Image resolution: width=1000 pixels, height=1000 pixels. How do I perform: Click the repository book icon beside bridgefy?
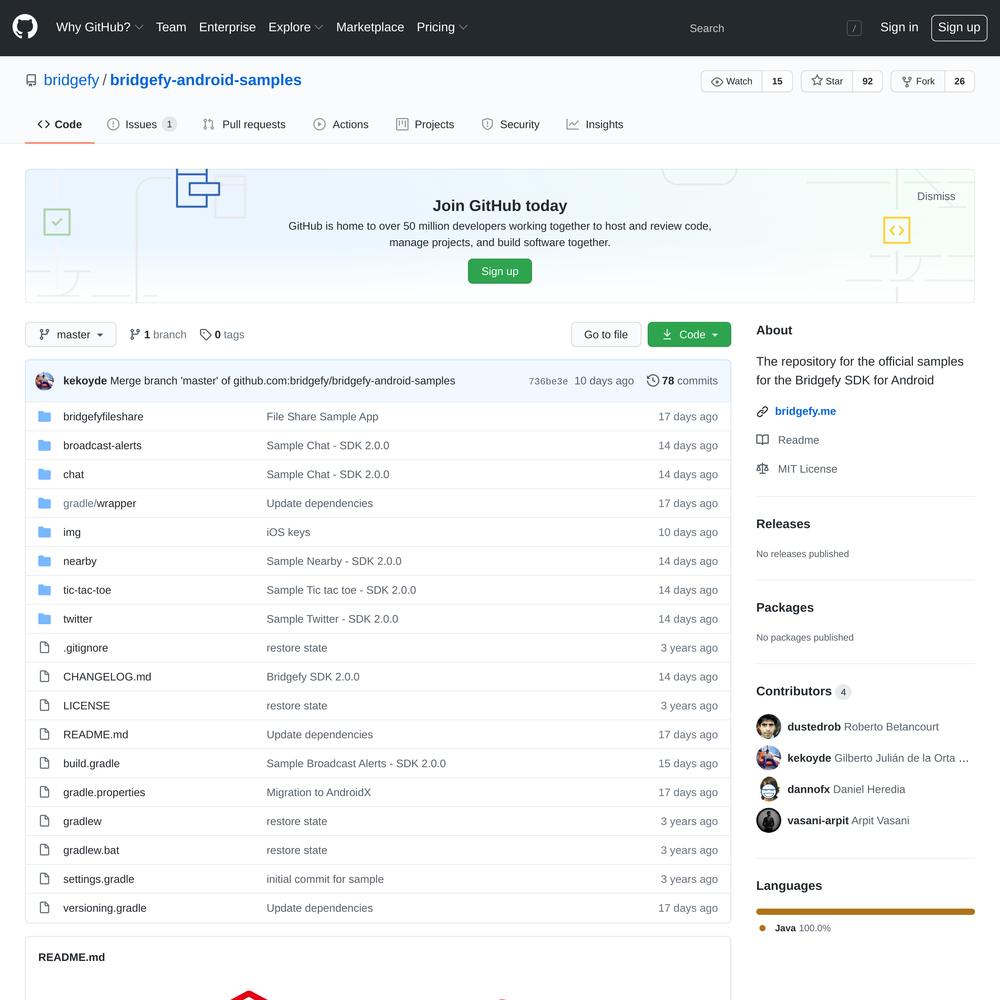31,80
